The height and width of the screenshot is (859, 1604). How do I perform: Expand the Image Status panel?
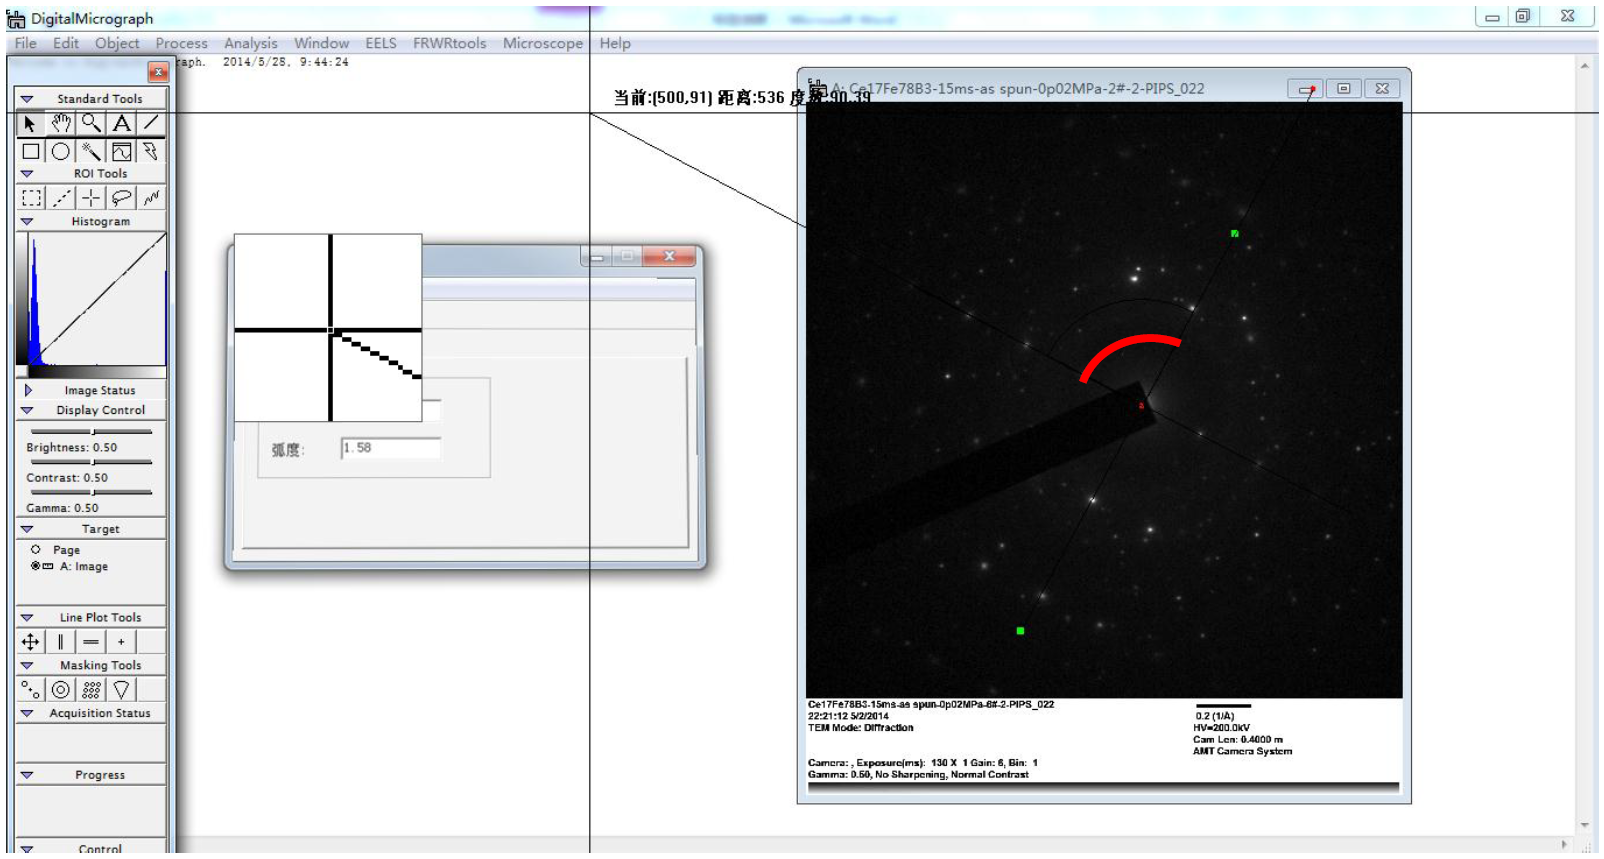click(28, 390)
